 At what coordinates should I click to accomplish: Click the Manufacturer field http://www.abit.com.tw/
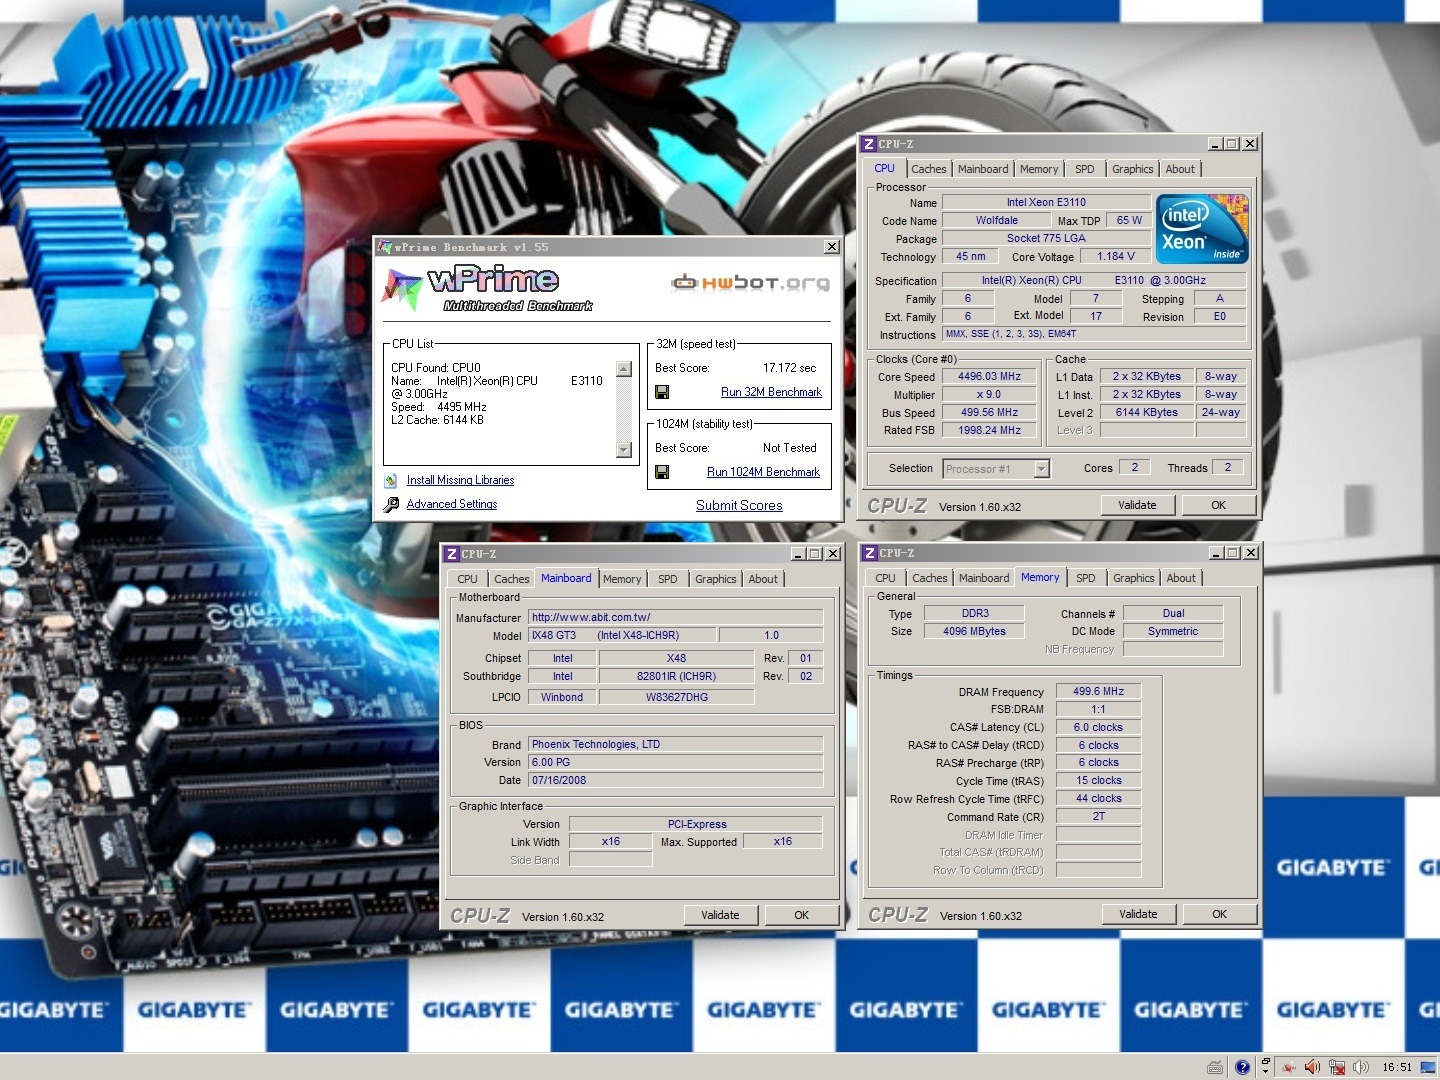pyautogui.click(x=675, y=617)
